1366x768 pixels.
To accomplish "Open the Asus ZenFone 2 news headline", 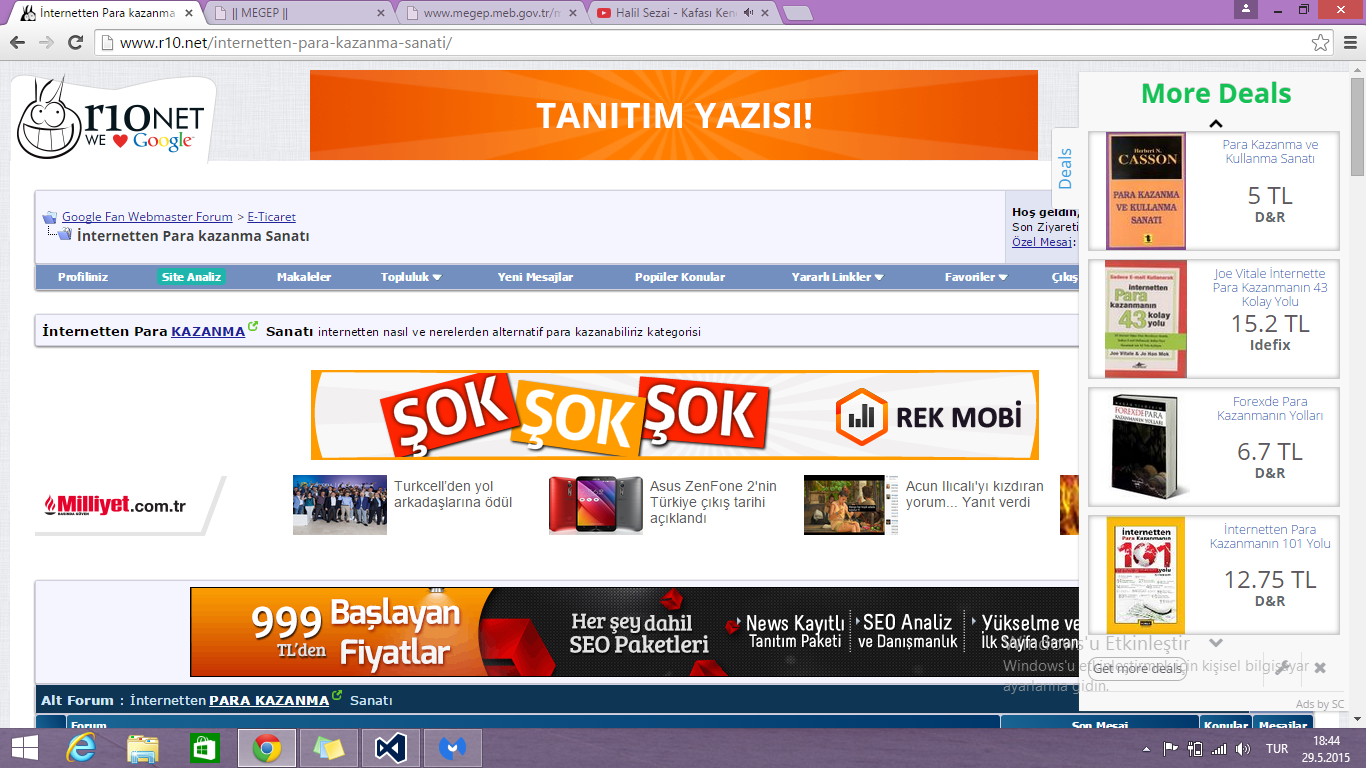I will tap(713, 502).
